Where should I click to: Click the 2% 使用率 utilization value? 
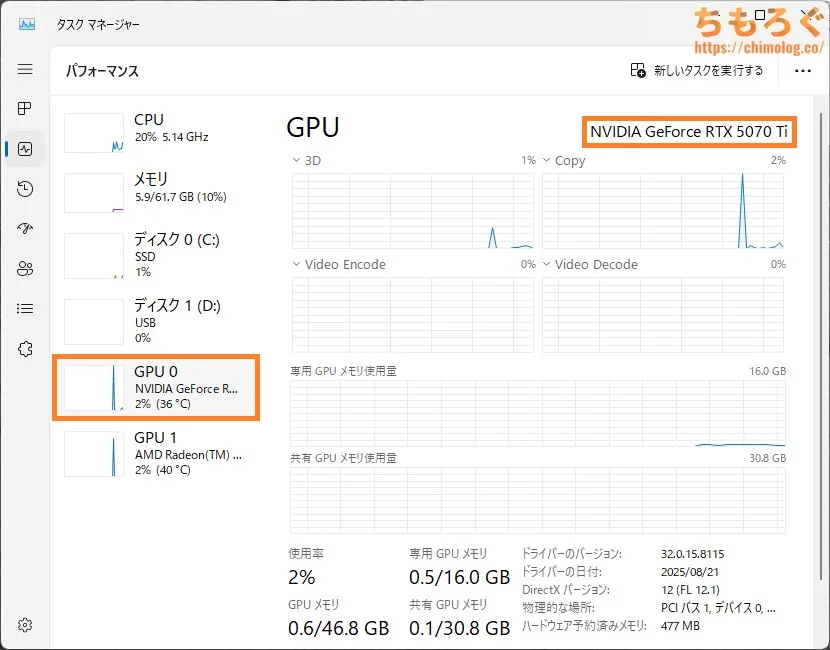302,577
